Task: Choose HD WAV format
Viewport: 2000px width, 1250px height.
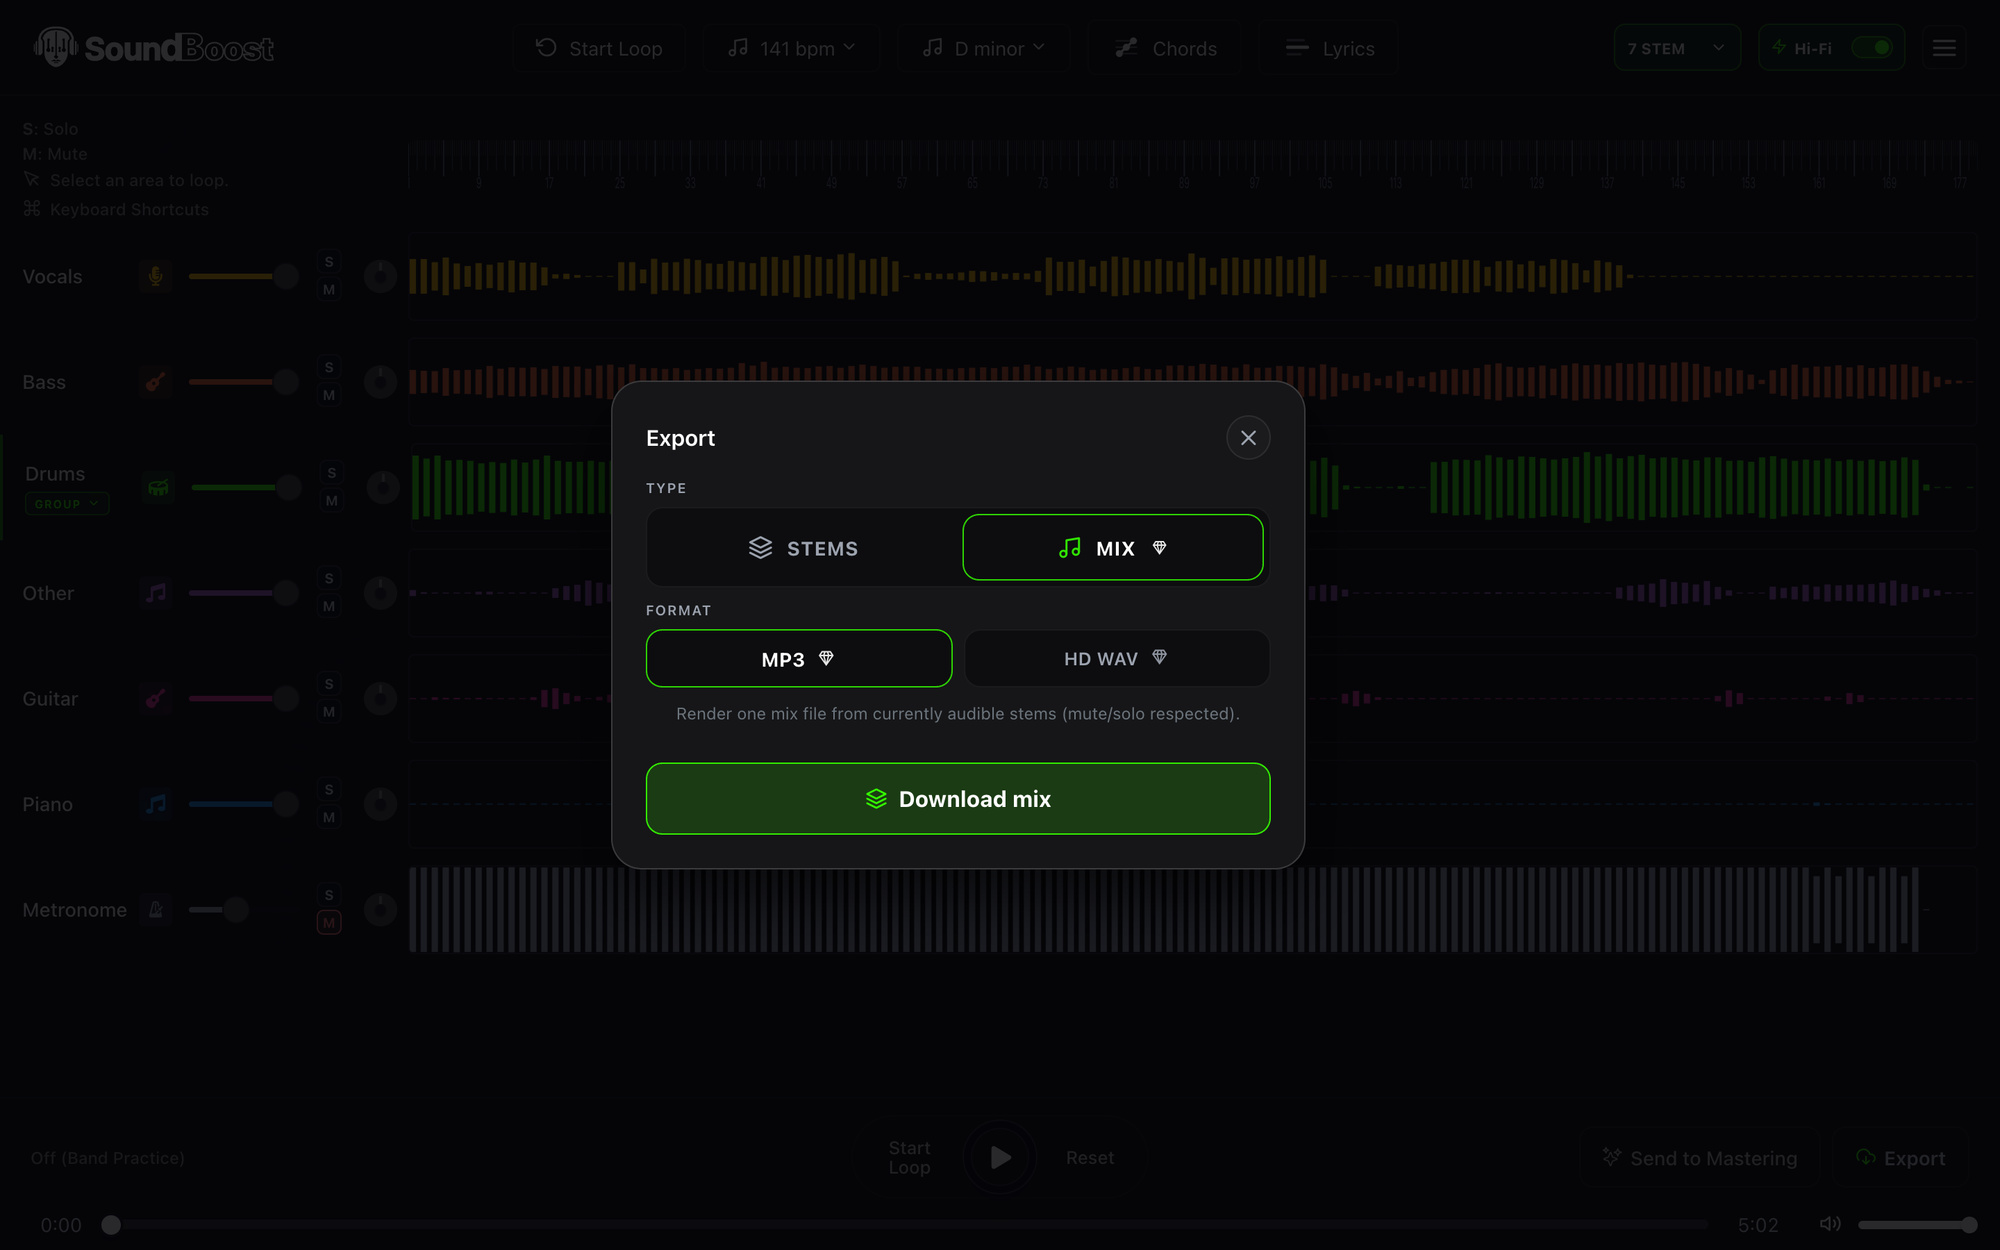Action: click(1117, 658)
